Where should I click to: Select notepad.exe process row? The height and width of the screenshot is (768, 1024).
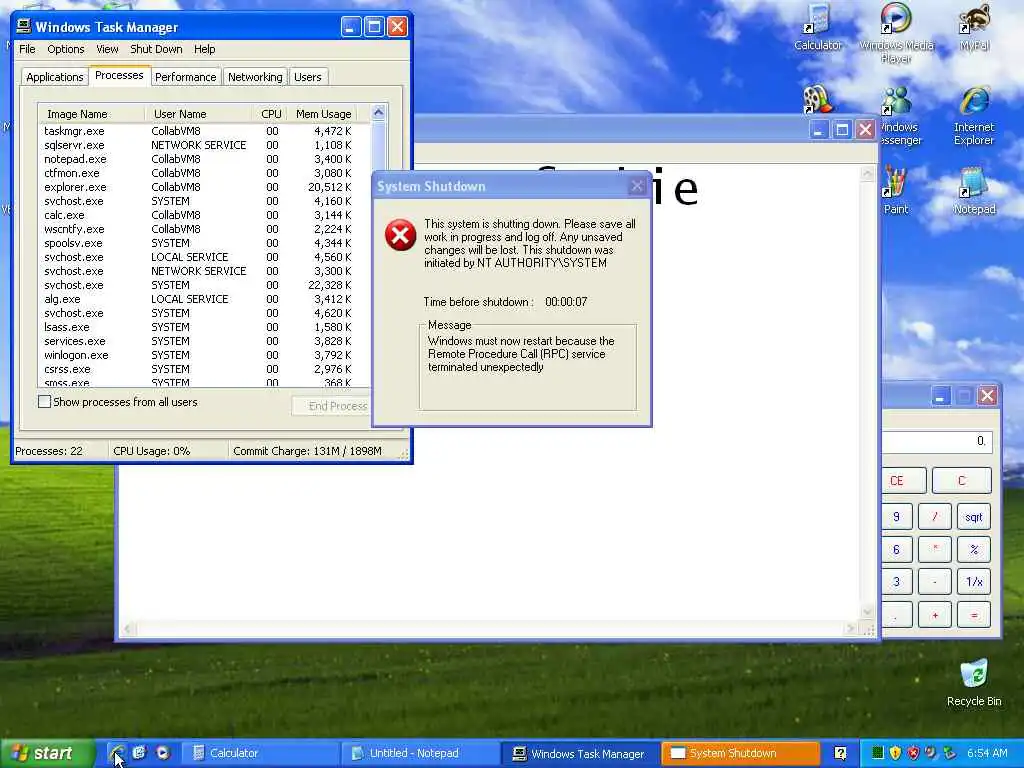click(x=204, y=159)
